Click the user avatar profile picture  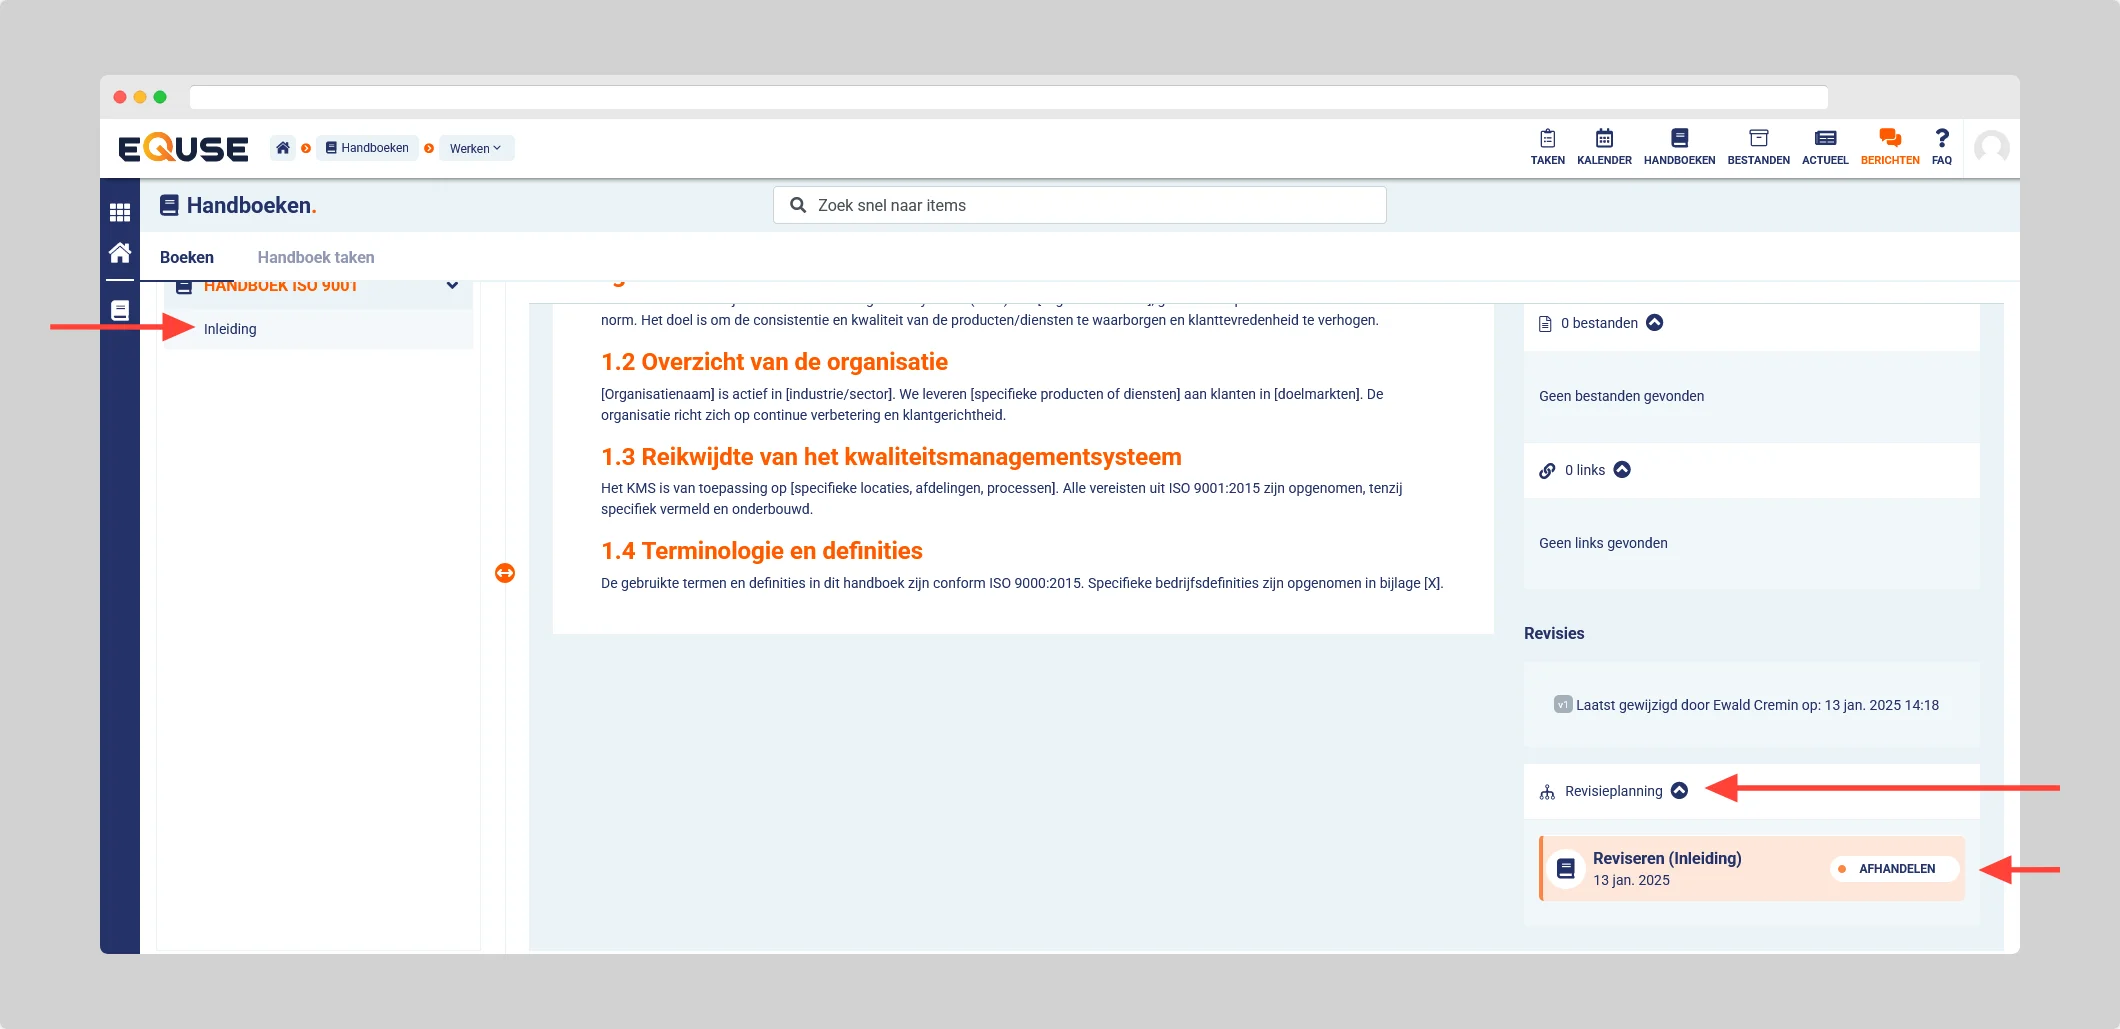point(1991,148)
